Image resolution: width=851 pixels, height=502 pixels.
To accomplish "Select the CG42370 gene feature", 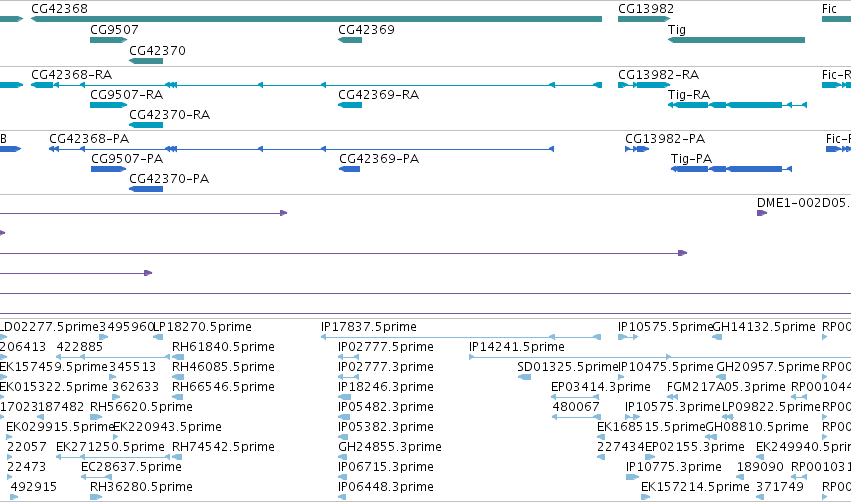I will 146,61.
